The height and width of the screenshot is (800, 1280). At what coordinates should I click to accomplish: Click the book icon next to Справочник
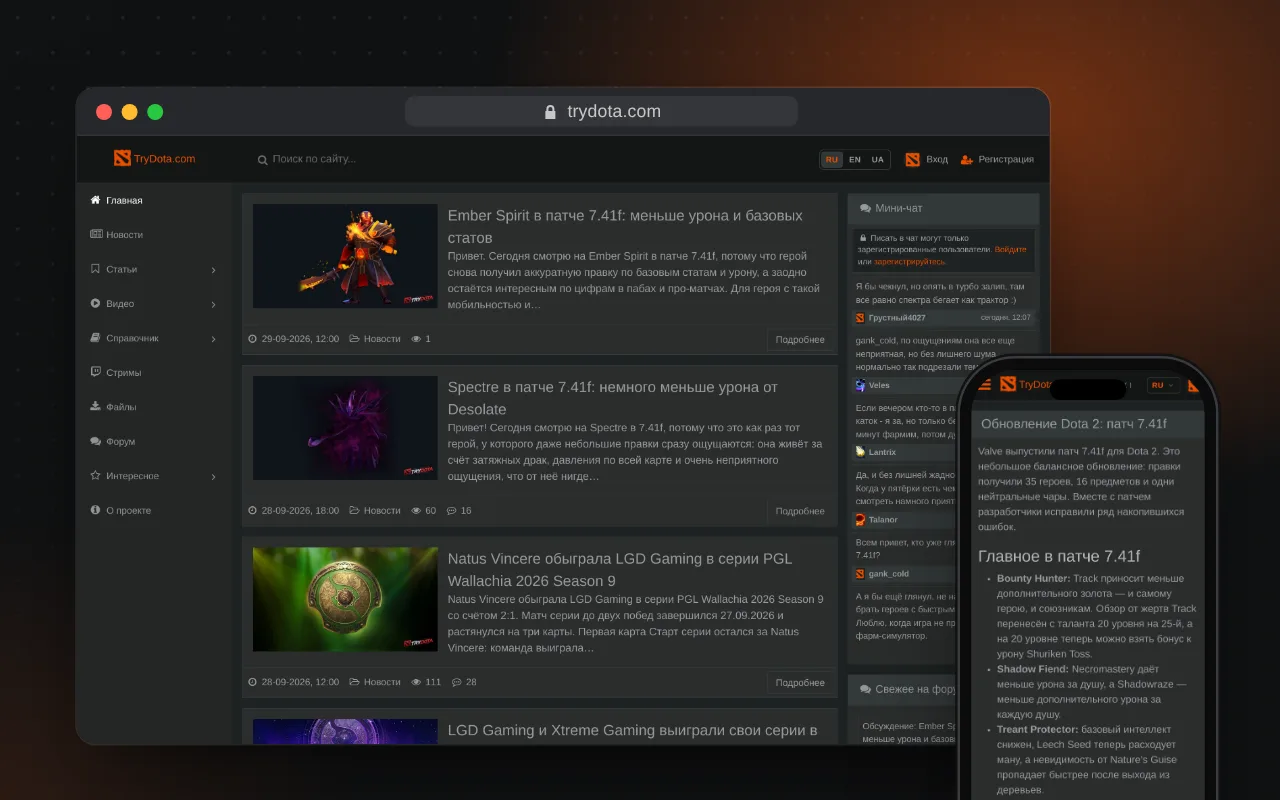96,338
